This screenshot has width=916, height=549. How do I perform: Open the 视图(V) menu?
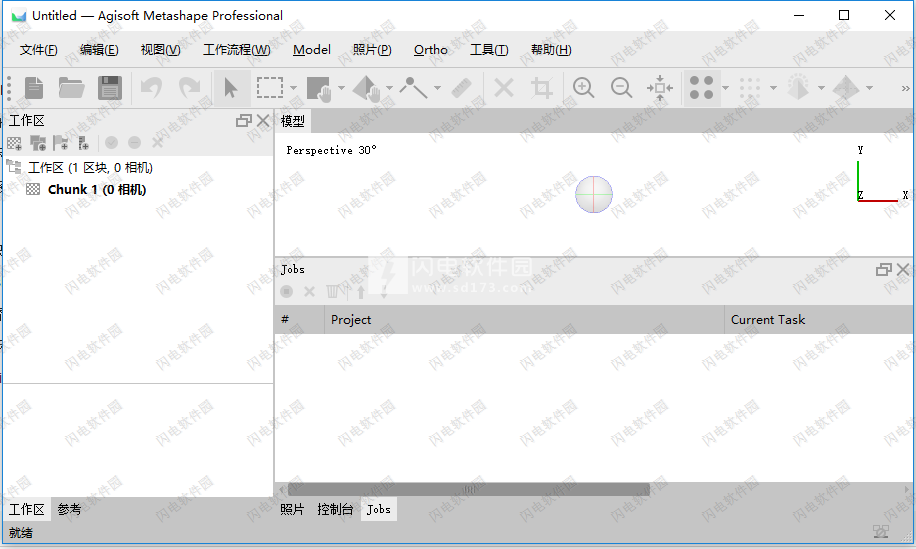point(161,50)
